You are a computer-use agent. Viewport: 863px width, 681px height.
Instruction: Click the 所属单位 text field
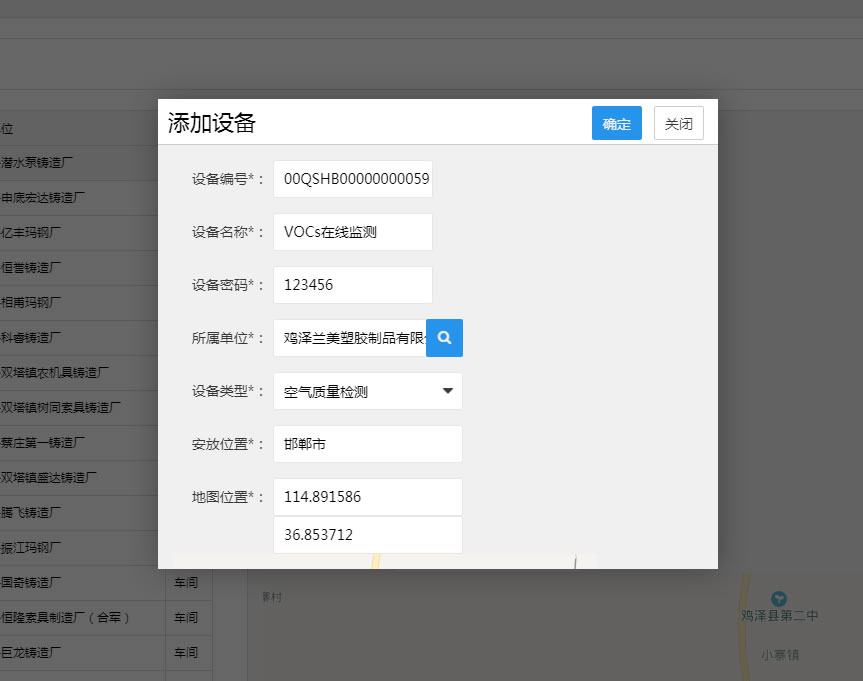point(349,338)
